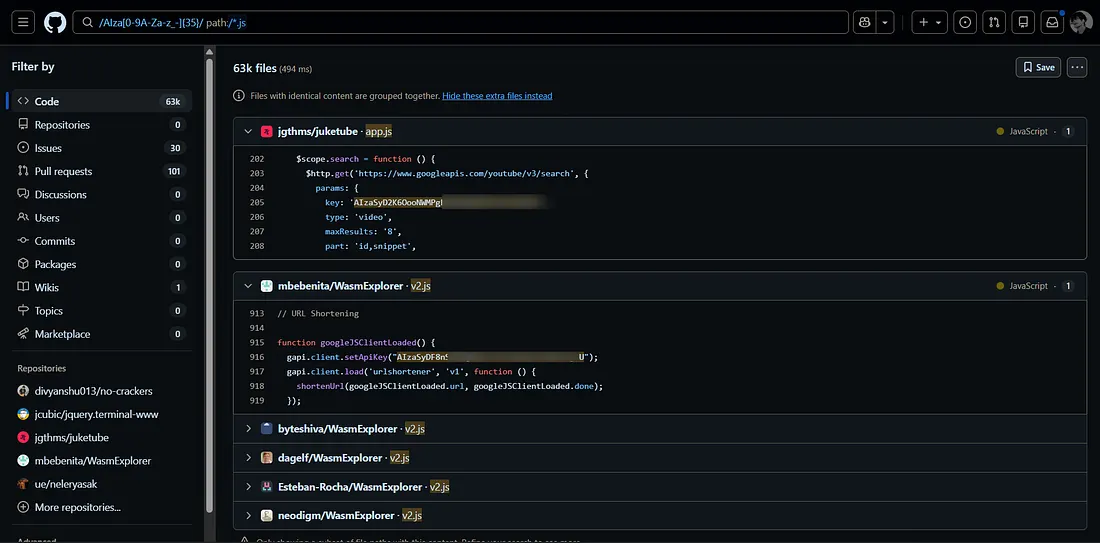1100x543 pixels.
Task: Select the Commits filter
Action: click(x=102, y=241)
